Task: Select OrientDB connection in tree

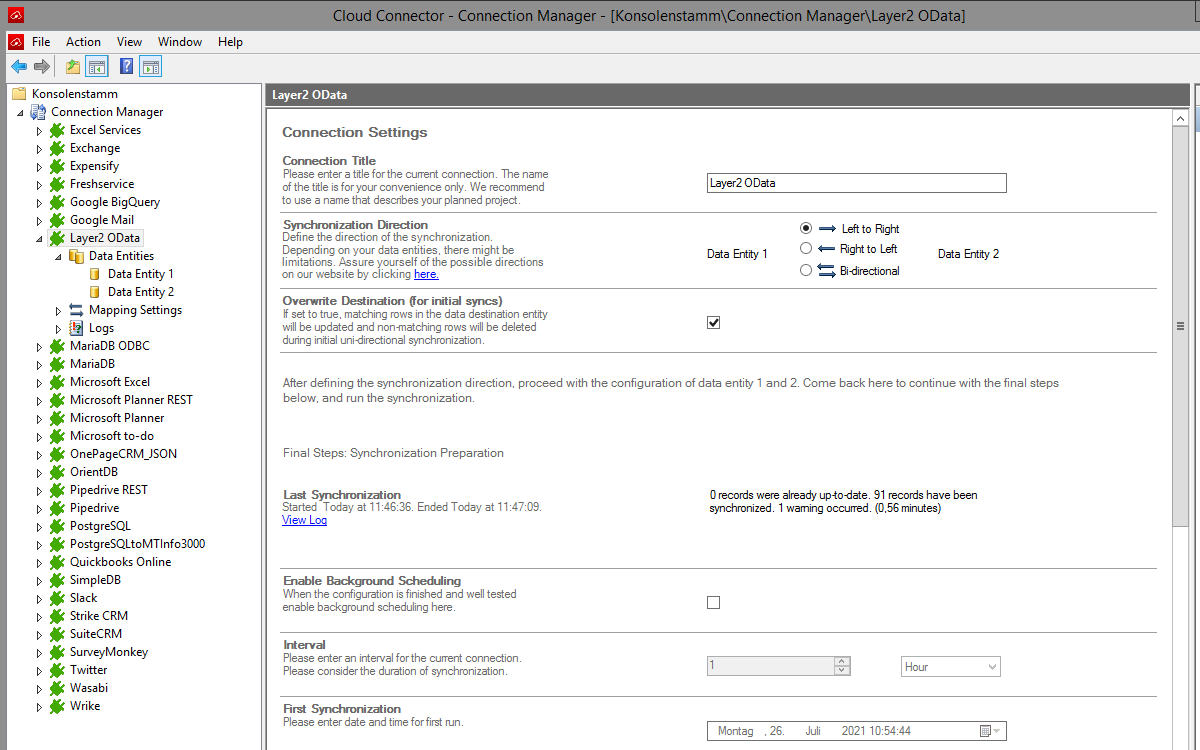Action: [94, 472]
